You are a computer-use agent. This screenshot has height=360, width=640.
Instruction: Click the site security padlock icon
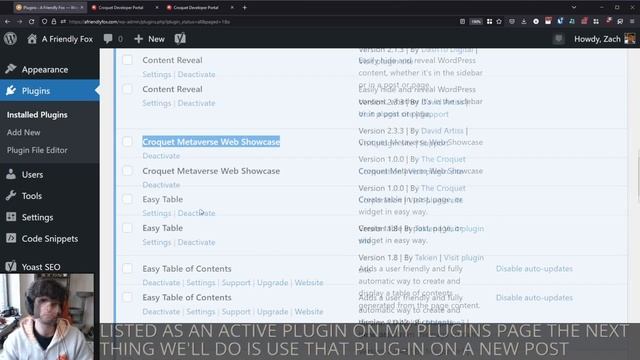[x=53, y=22]
